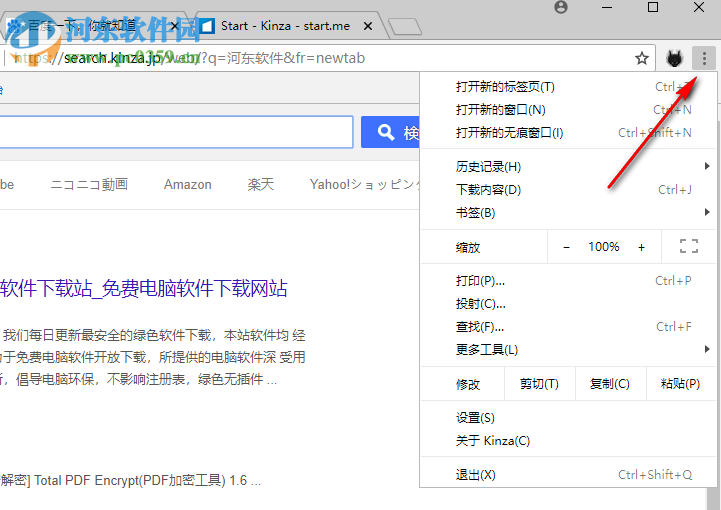Screen dimensions: 721x510
Task: Open the 楽天 search link
Action: pos(261,184)
